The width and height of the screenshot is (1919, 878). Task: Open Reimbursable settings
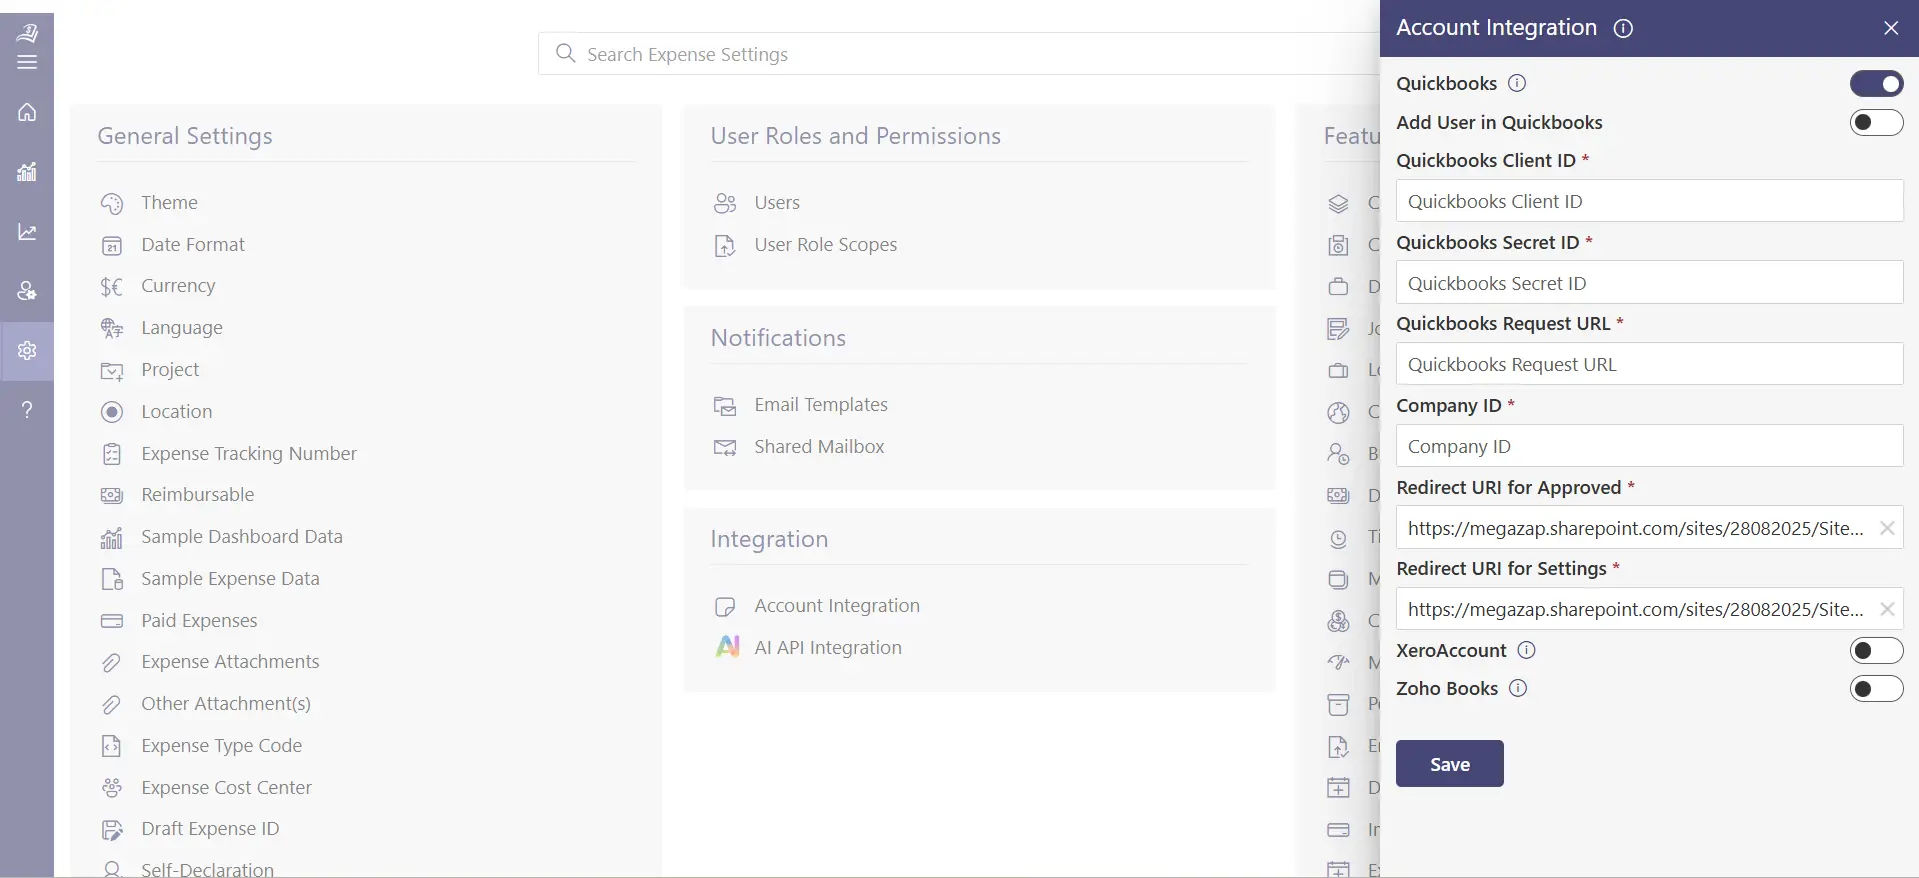197,494
